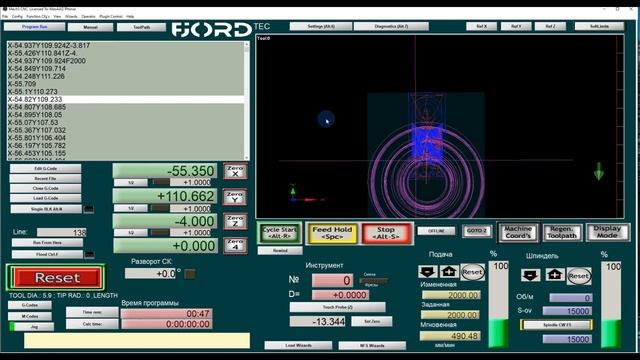Click the tool number № field
The width and height of the screenshot is (640, 360).
(x=332, y=280)
